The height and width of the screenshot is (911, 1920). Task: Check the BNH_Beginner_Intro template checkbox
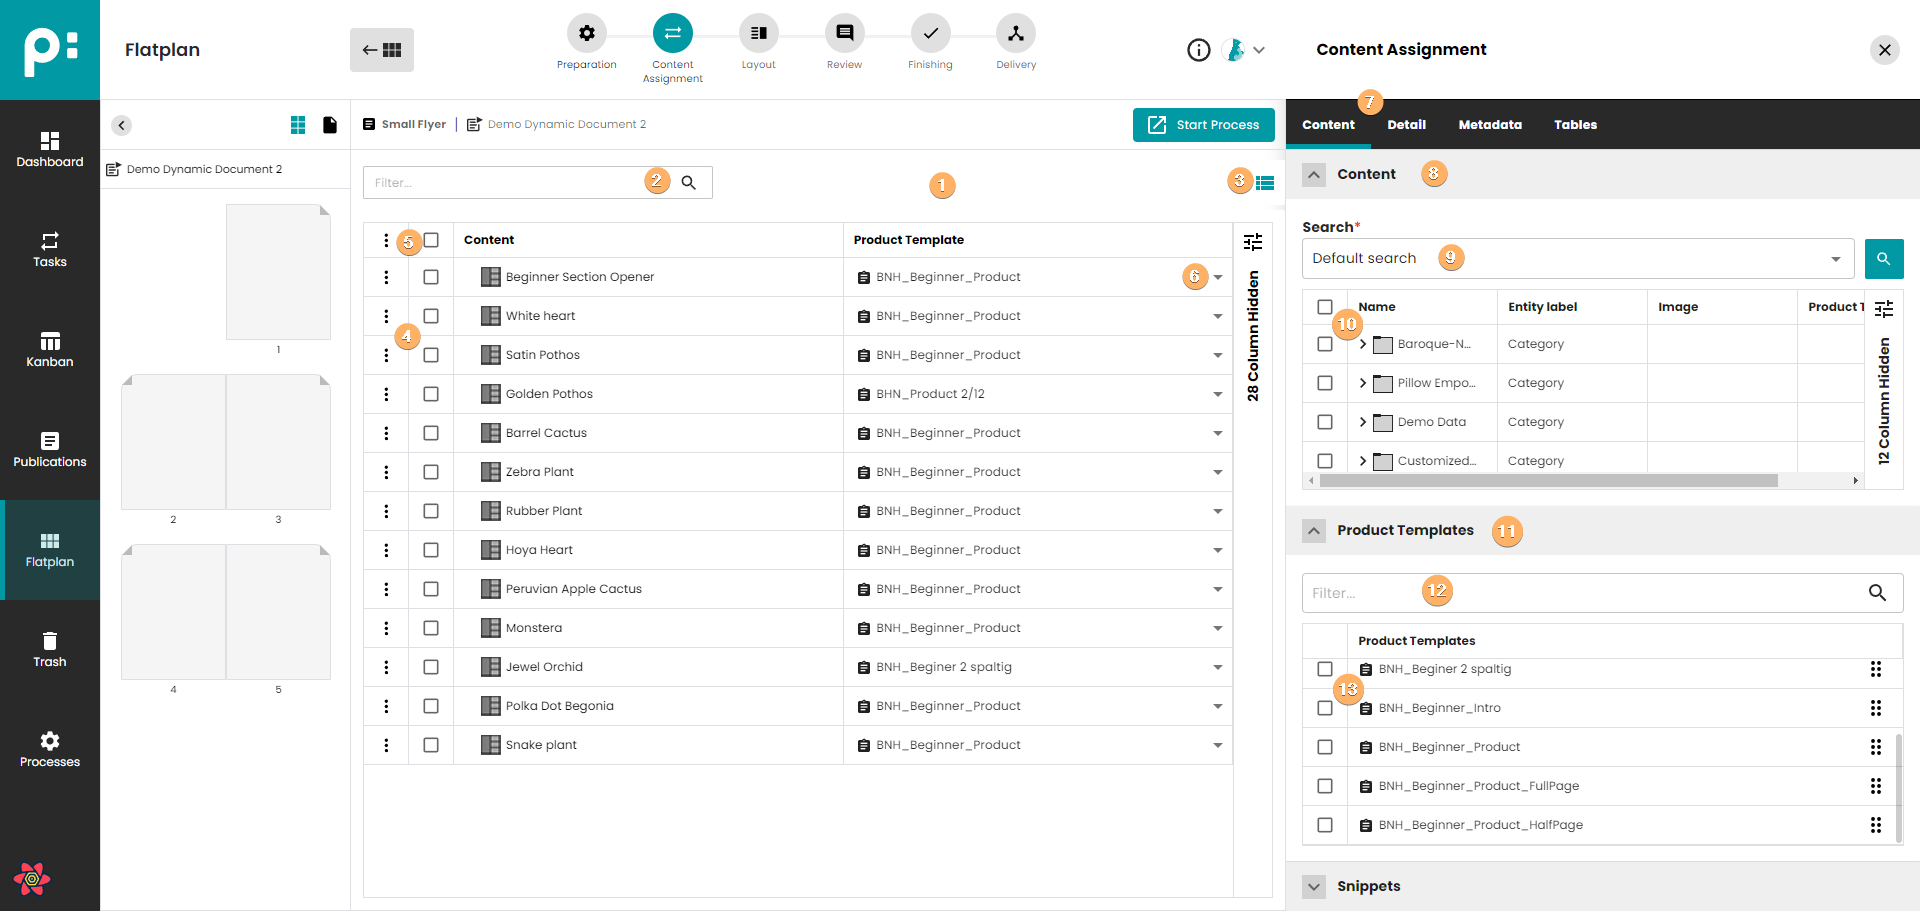point(1325,708)
